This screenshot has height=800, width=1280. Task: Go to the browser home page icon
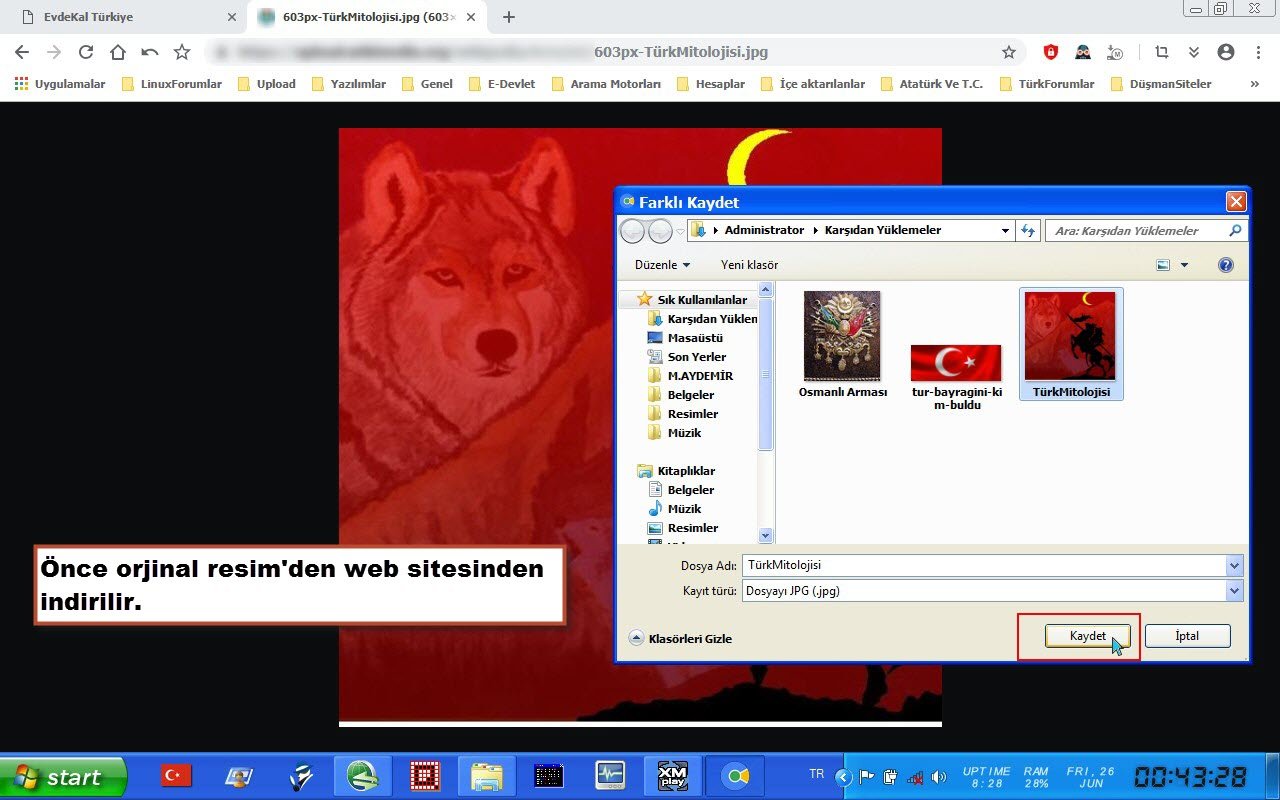tap(118, 52)
